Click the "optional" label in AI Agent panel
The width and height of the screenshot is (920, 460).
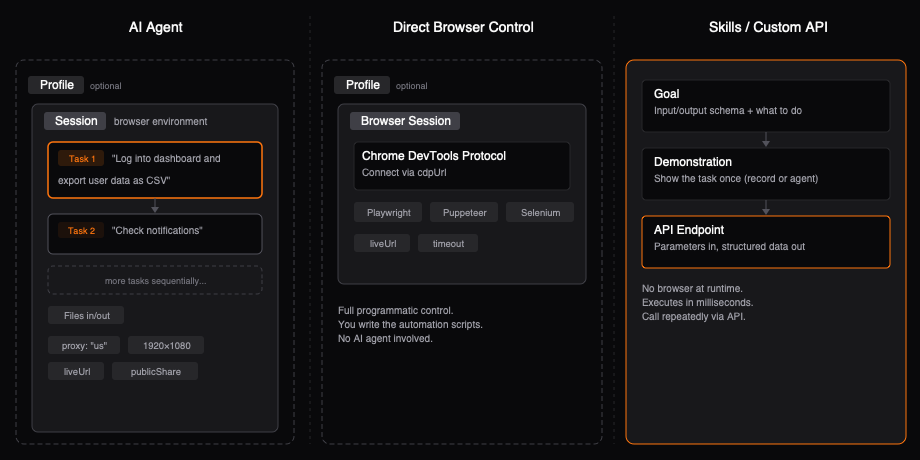(x=106, y=86)
